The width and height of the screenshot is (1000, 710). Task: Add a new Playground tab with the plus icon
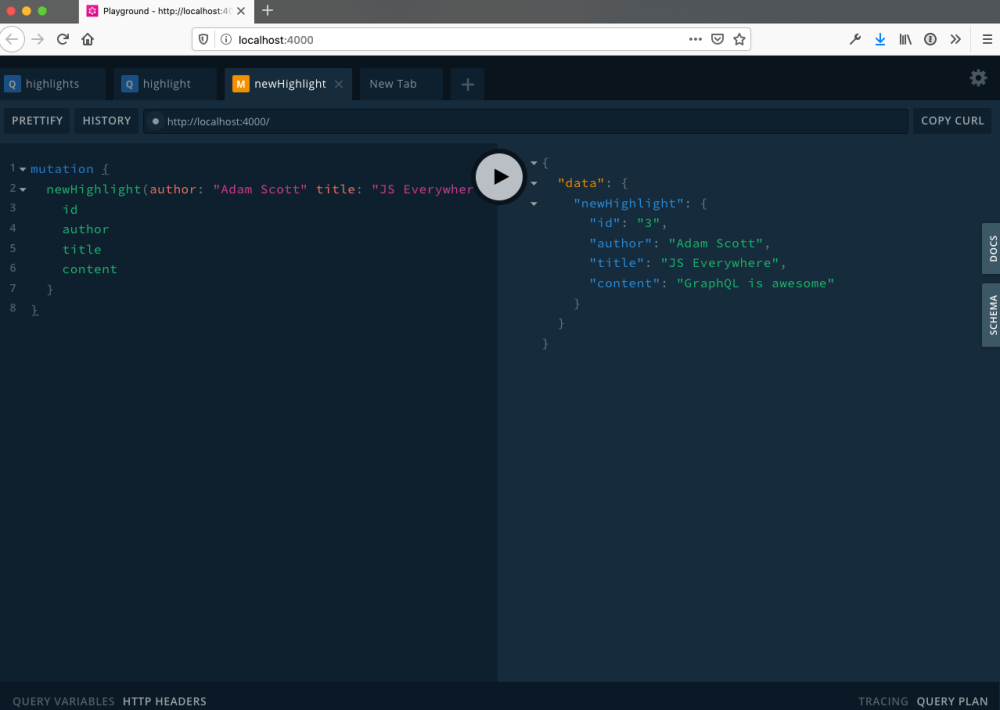tap(466, 84)
